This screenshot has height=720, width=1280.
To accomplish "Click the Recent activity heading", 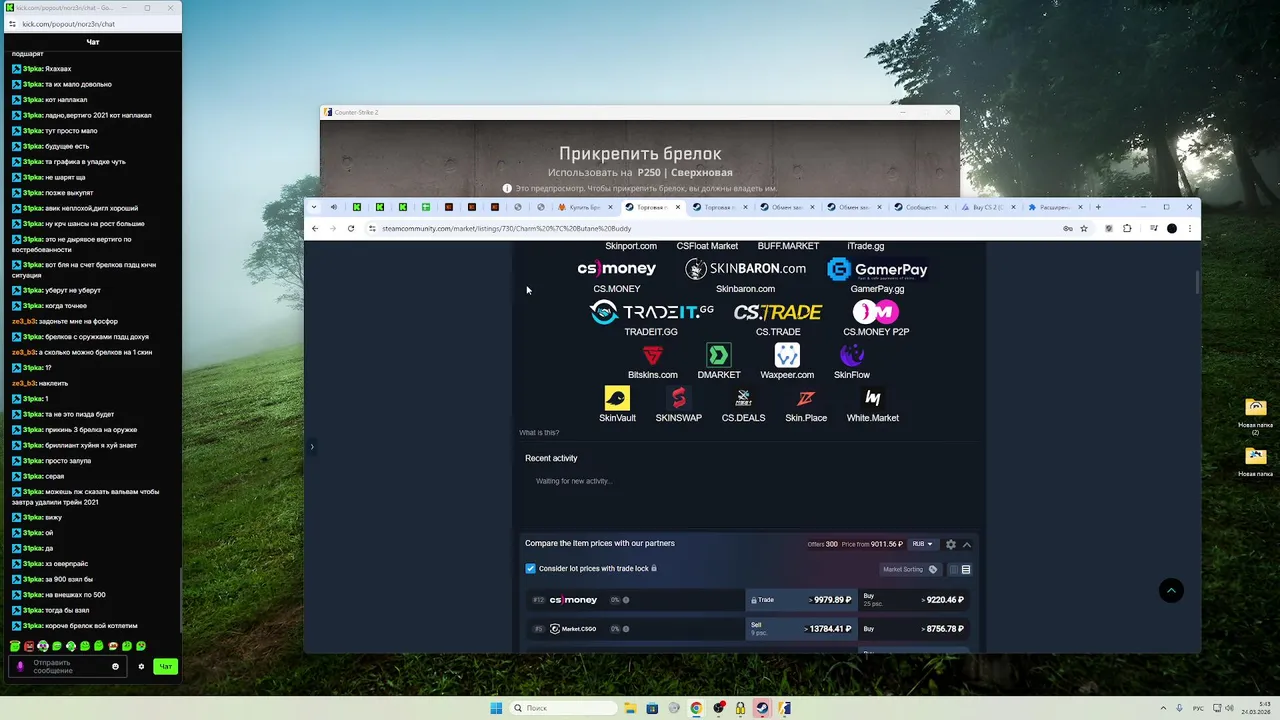I will pos(551,458).
